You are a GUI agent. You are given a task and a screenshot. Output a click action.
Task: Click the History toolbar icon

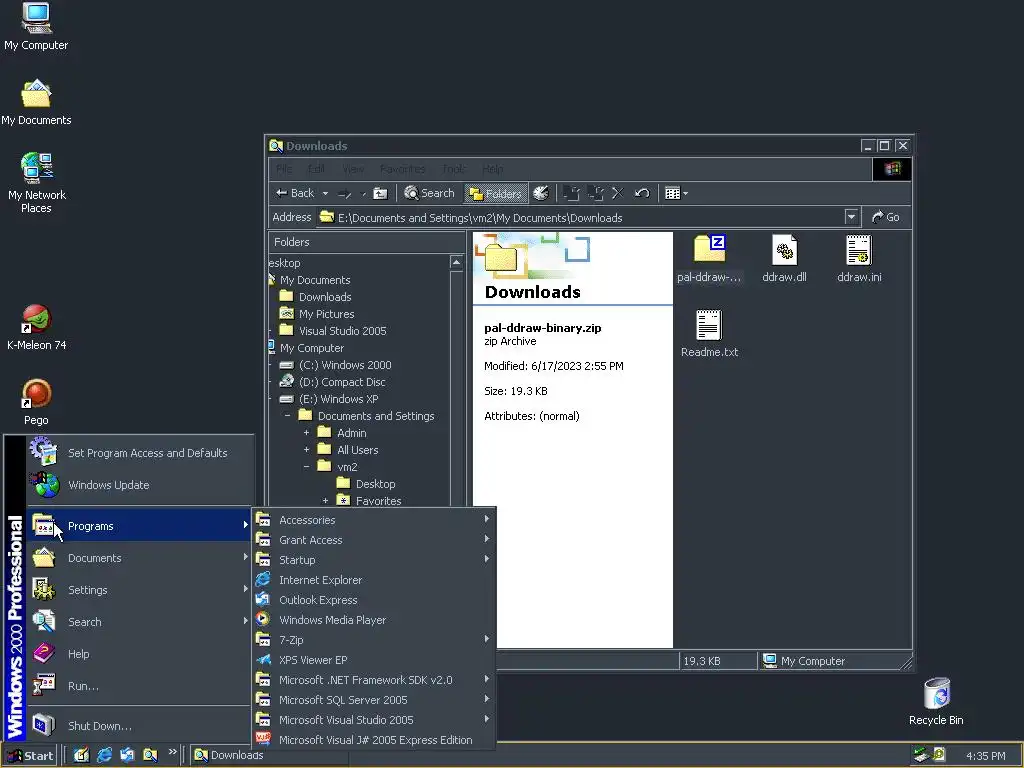[541, 193]
